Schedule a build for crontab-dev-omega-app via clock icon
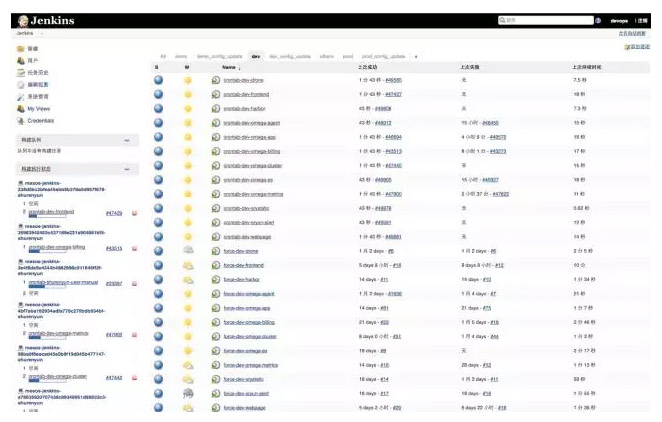The width and height of the screenshot is (662, 422). [216, 137]
